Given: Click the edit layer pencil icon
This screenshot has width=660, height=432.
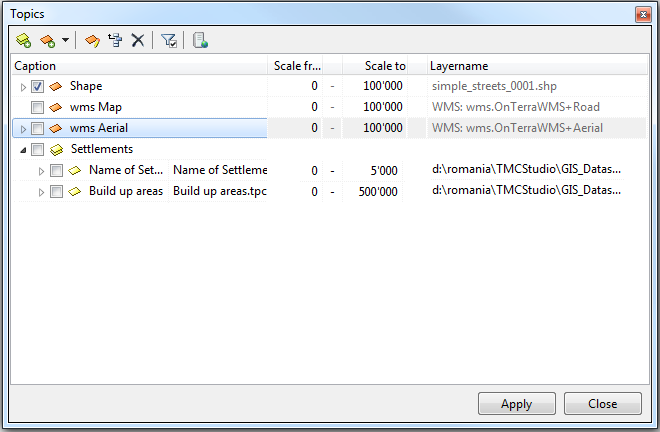Looking at the screenshot, I should point(92,41).
